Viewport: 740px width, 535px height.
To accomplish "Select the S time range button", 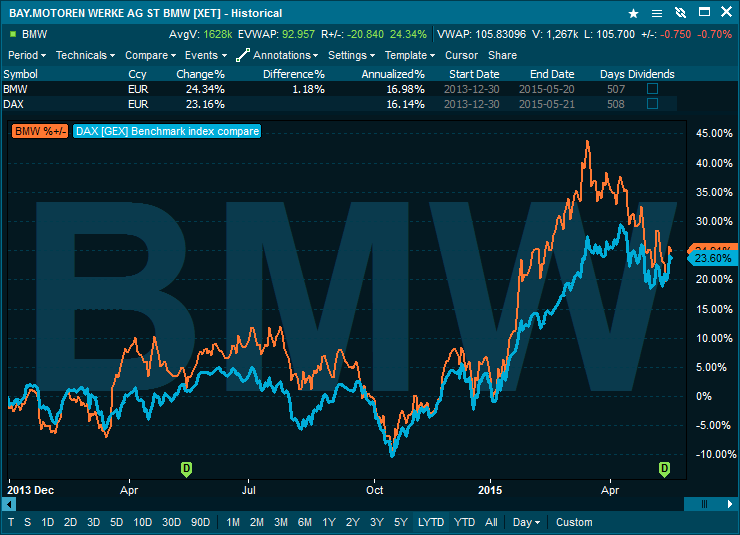I will [x=27, y=522].
